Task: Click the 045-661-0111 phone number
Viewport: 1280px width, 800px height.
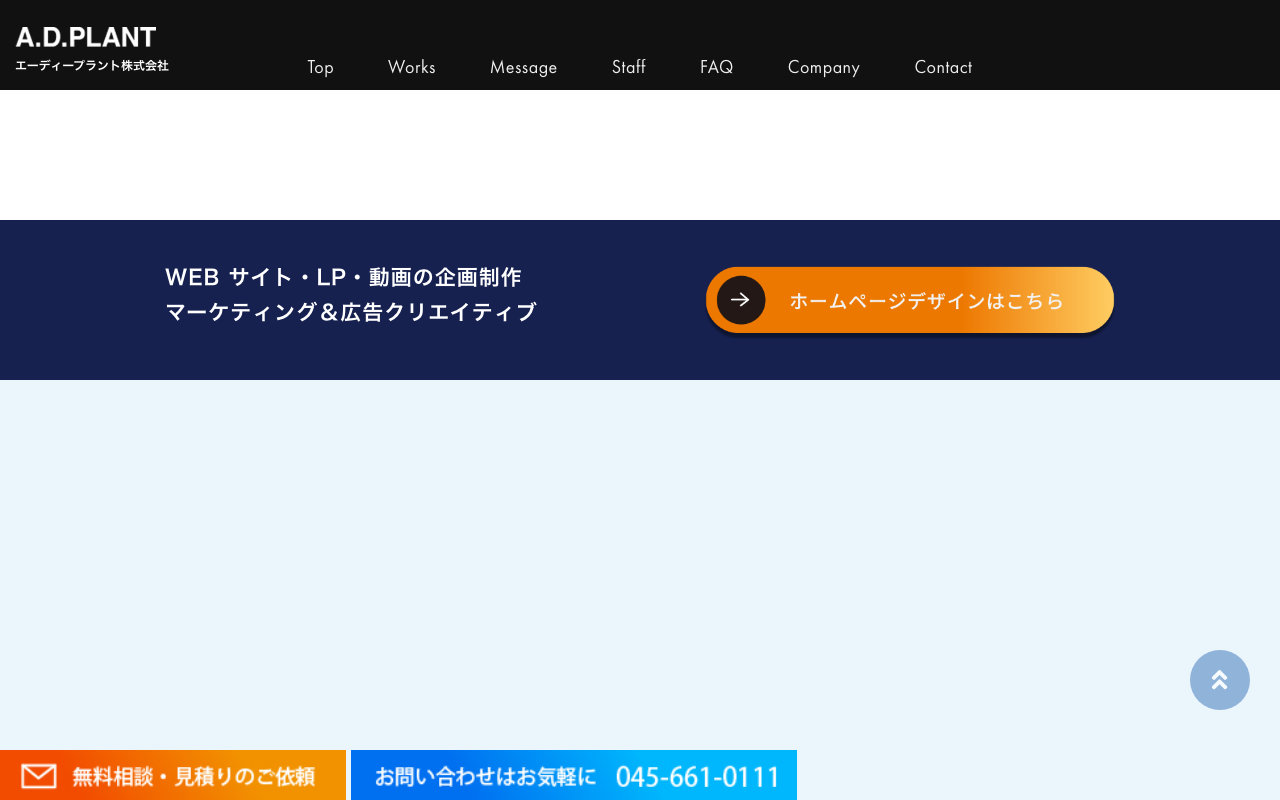Action: [x=698, y=775]
